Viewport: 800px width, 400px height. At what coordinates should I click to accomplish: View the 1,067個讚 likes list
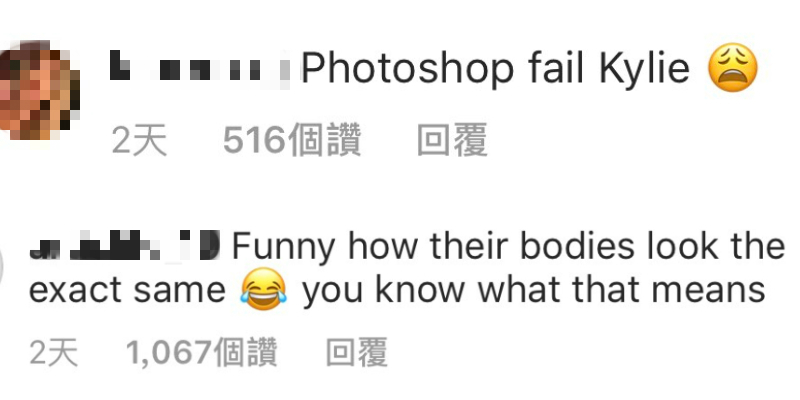click(201, 352)
